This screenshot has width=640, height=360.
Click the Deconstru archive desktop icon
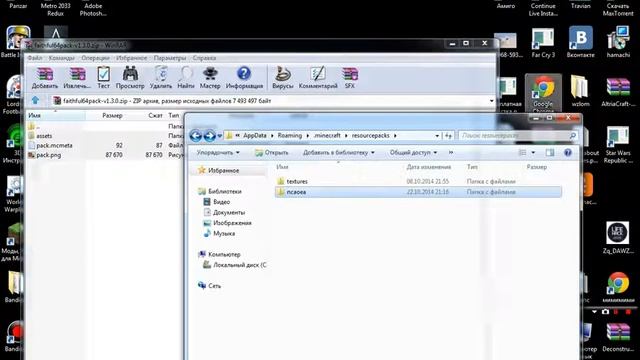pos(618,337)
